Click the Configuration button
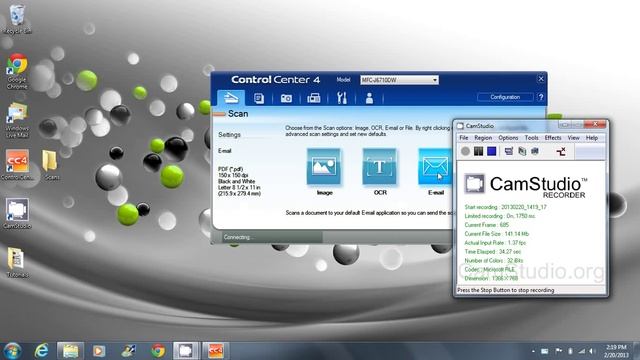 point(505,97)
